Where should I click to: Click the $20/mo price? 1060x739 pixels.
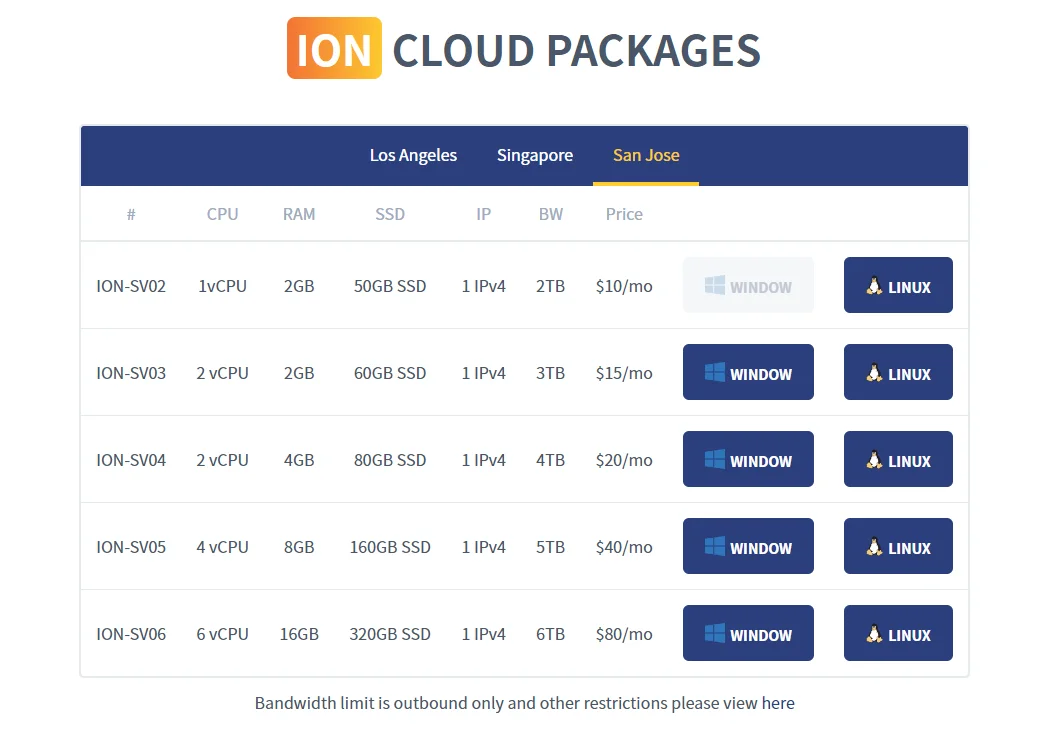(x=624, y=460)
